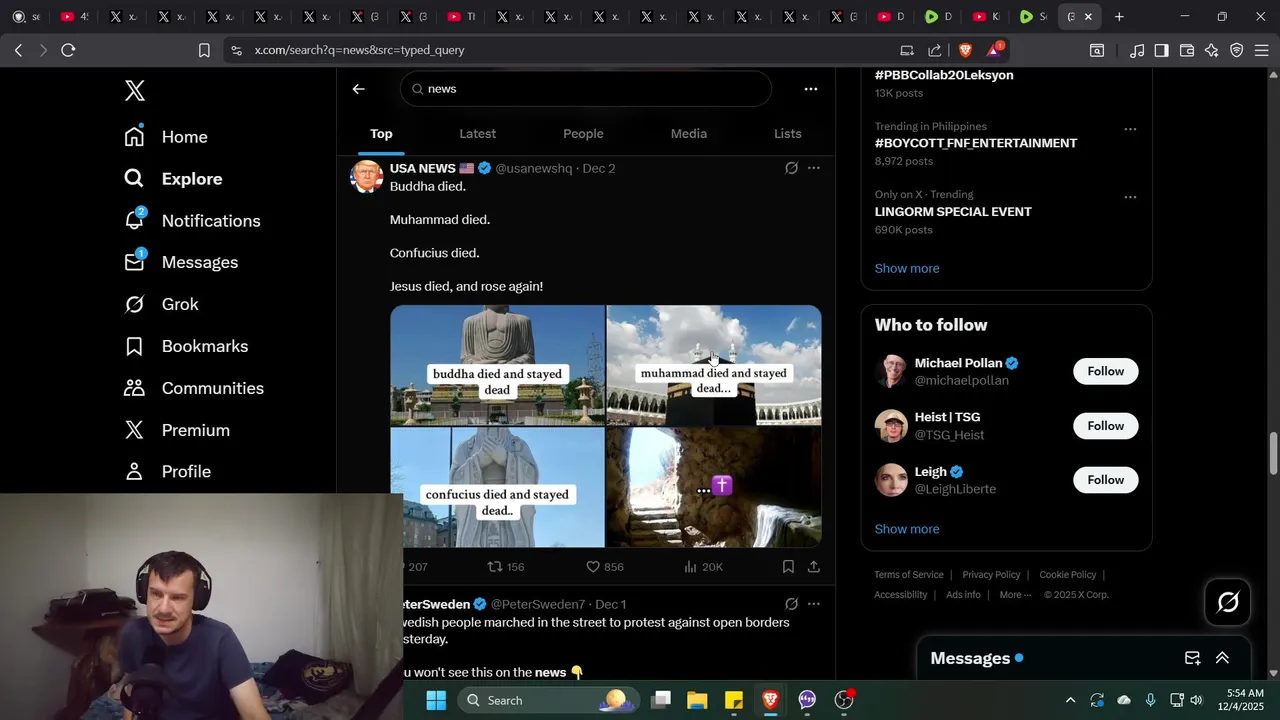View analytics showing 20K views

coord(703,567)
